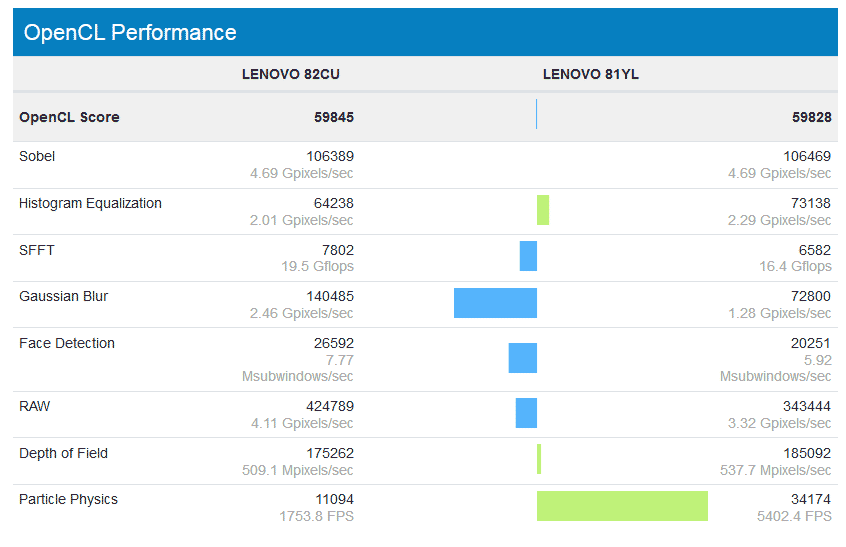
Task: Click the 5.92 Msubwindows/sec value
Action: tap(775, 368)
